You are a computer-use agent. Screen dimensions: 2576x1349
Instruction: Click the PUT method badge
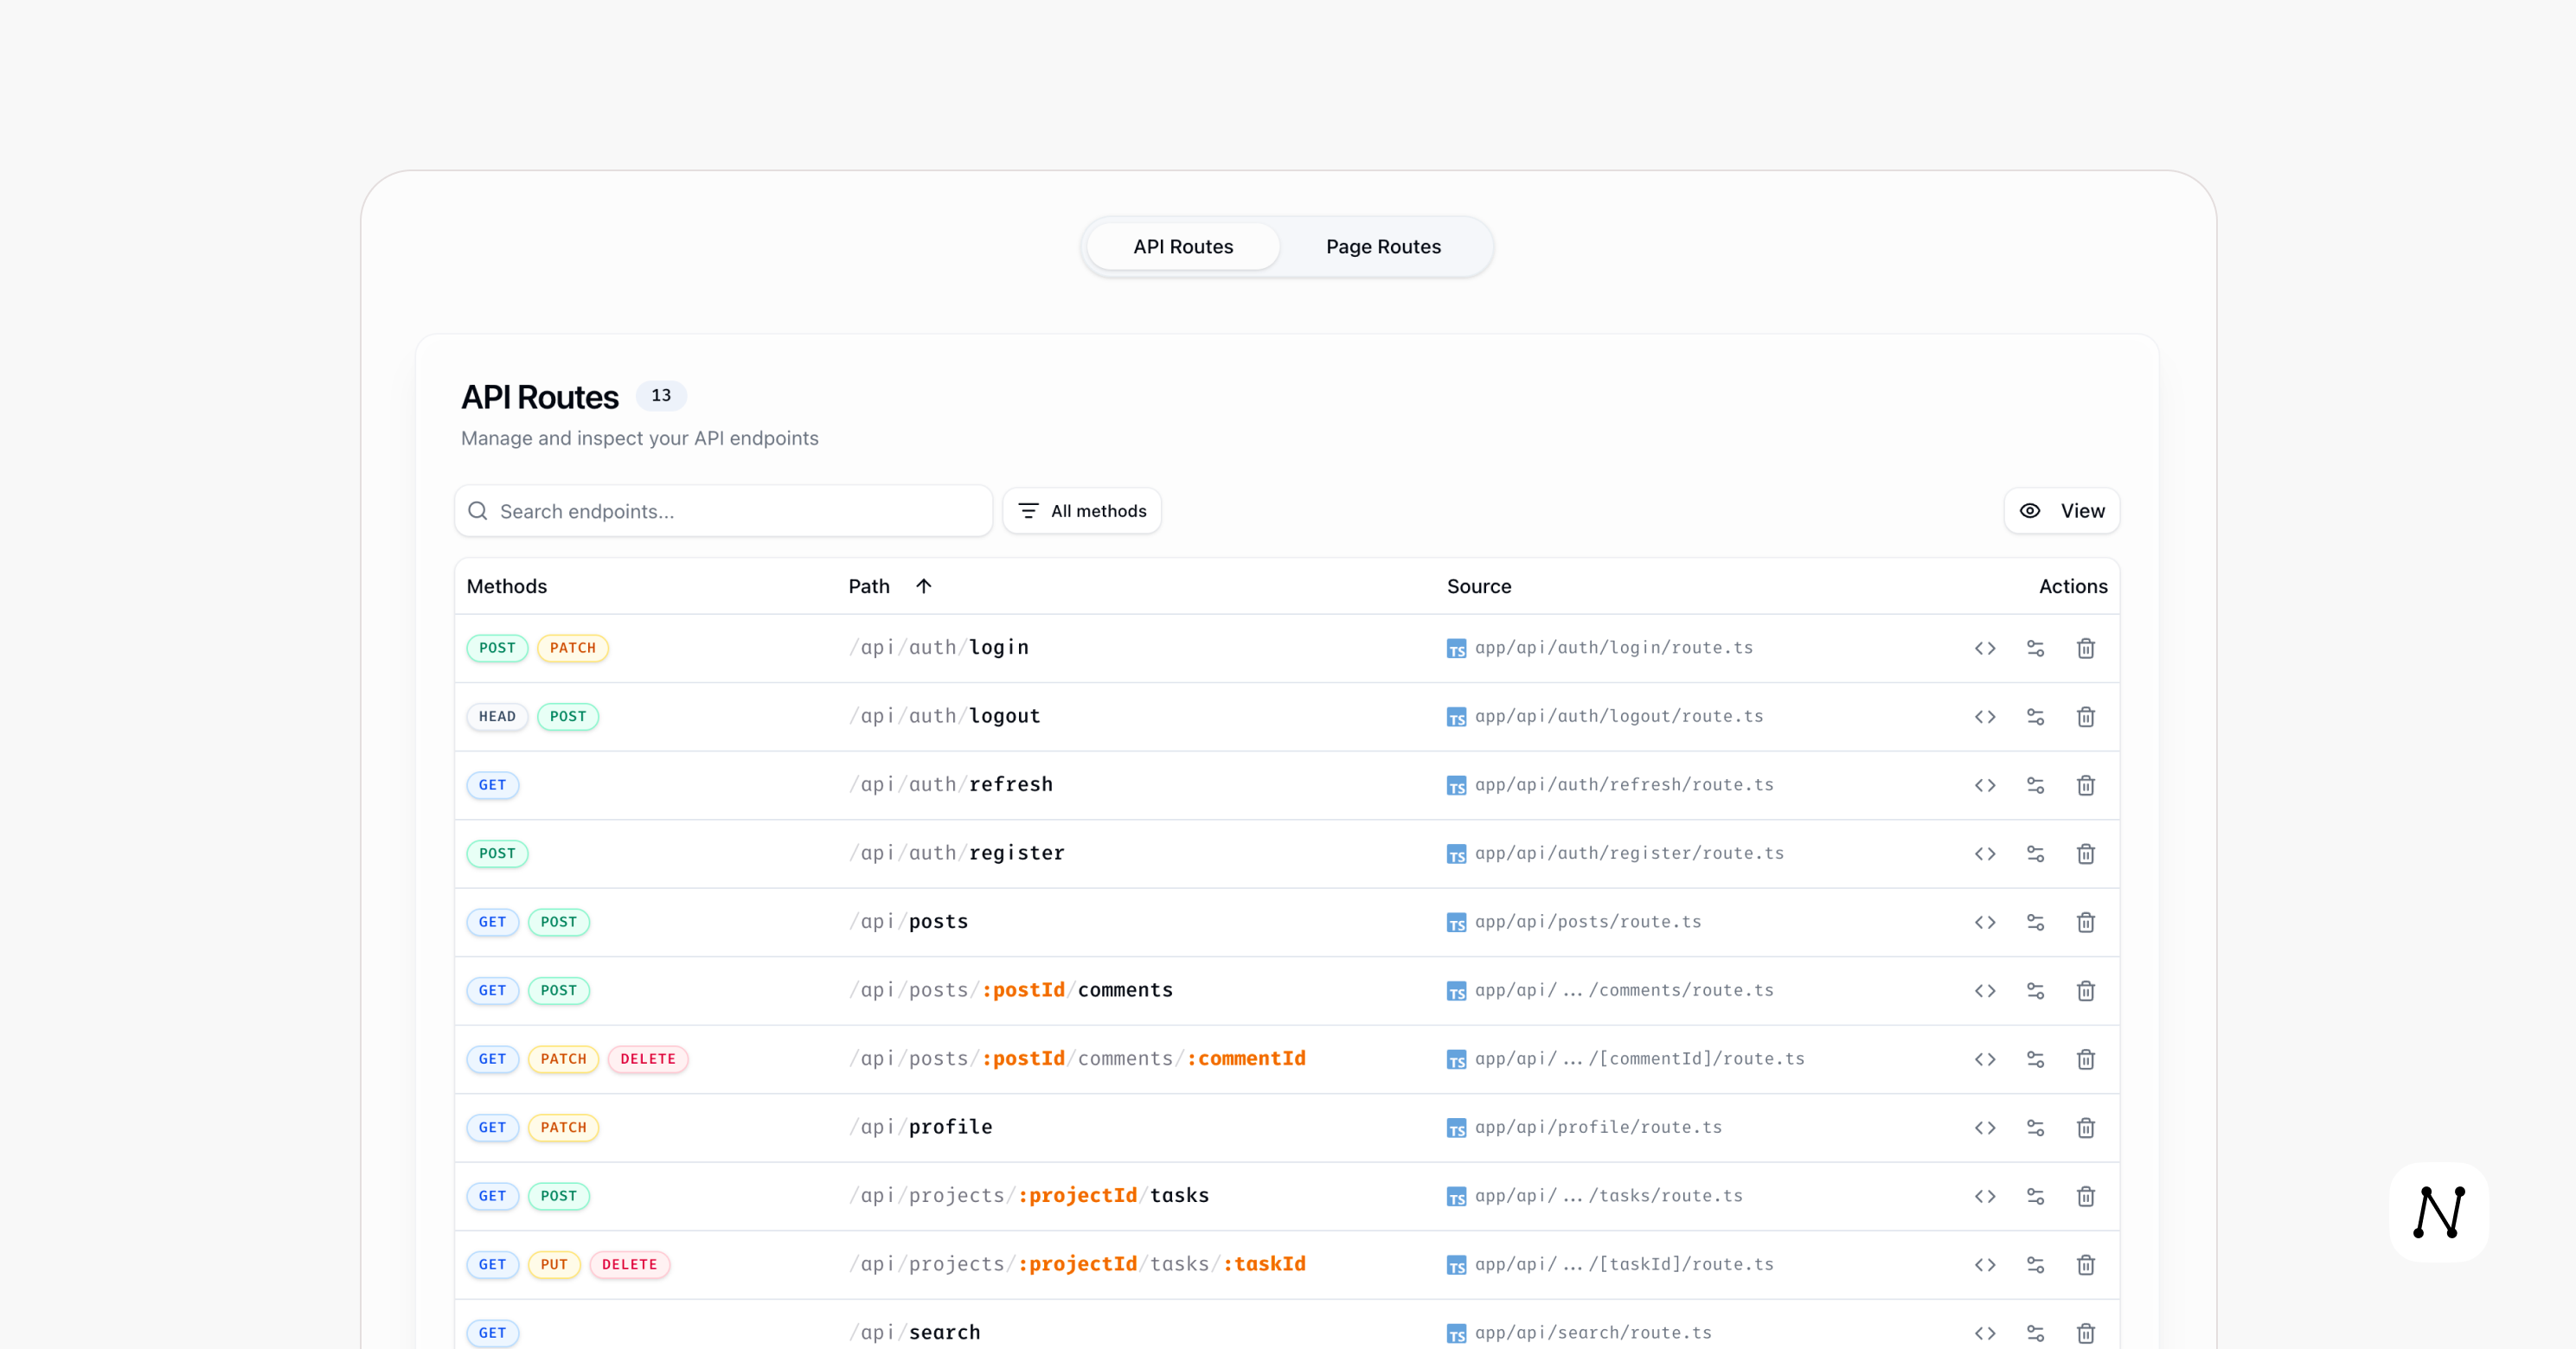pos(554,1265)
